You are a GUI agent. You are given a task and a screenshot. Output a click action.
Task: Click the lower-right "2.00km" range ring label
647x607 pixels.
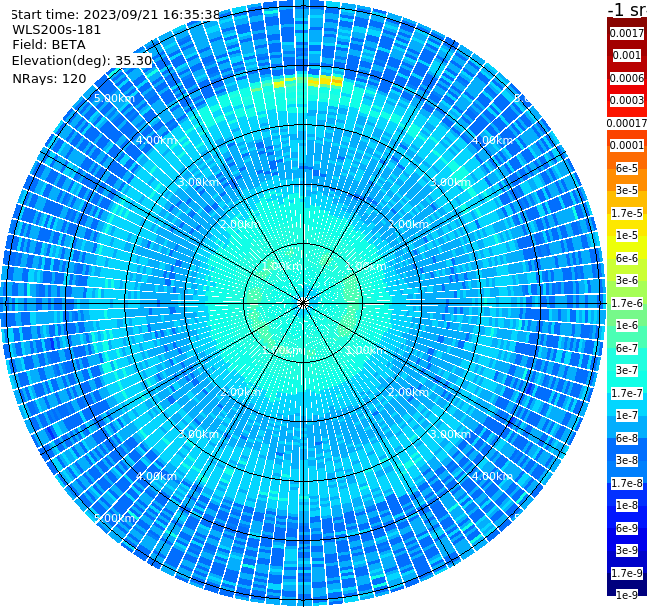point(408,392)
